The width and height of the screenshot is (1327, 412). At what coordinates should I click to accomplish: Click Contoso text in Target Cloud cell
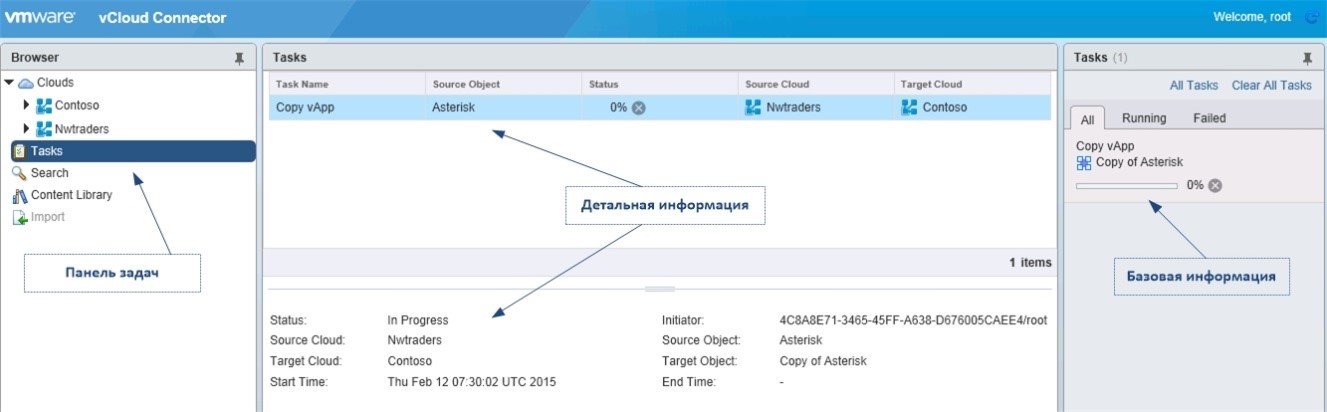pyautogui.click(x=945, y=107)
